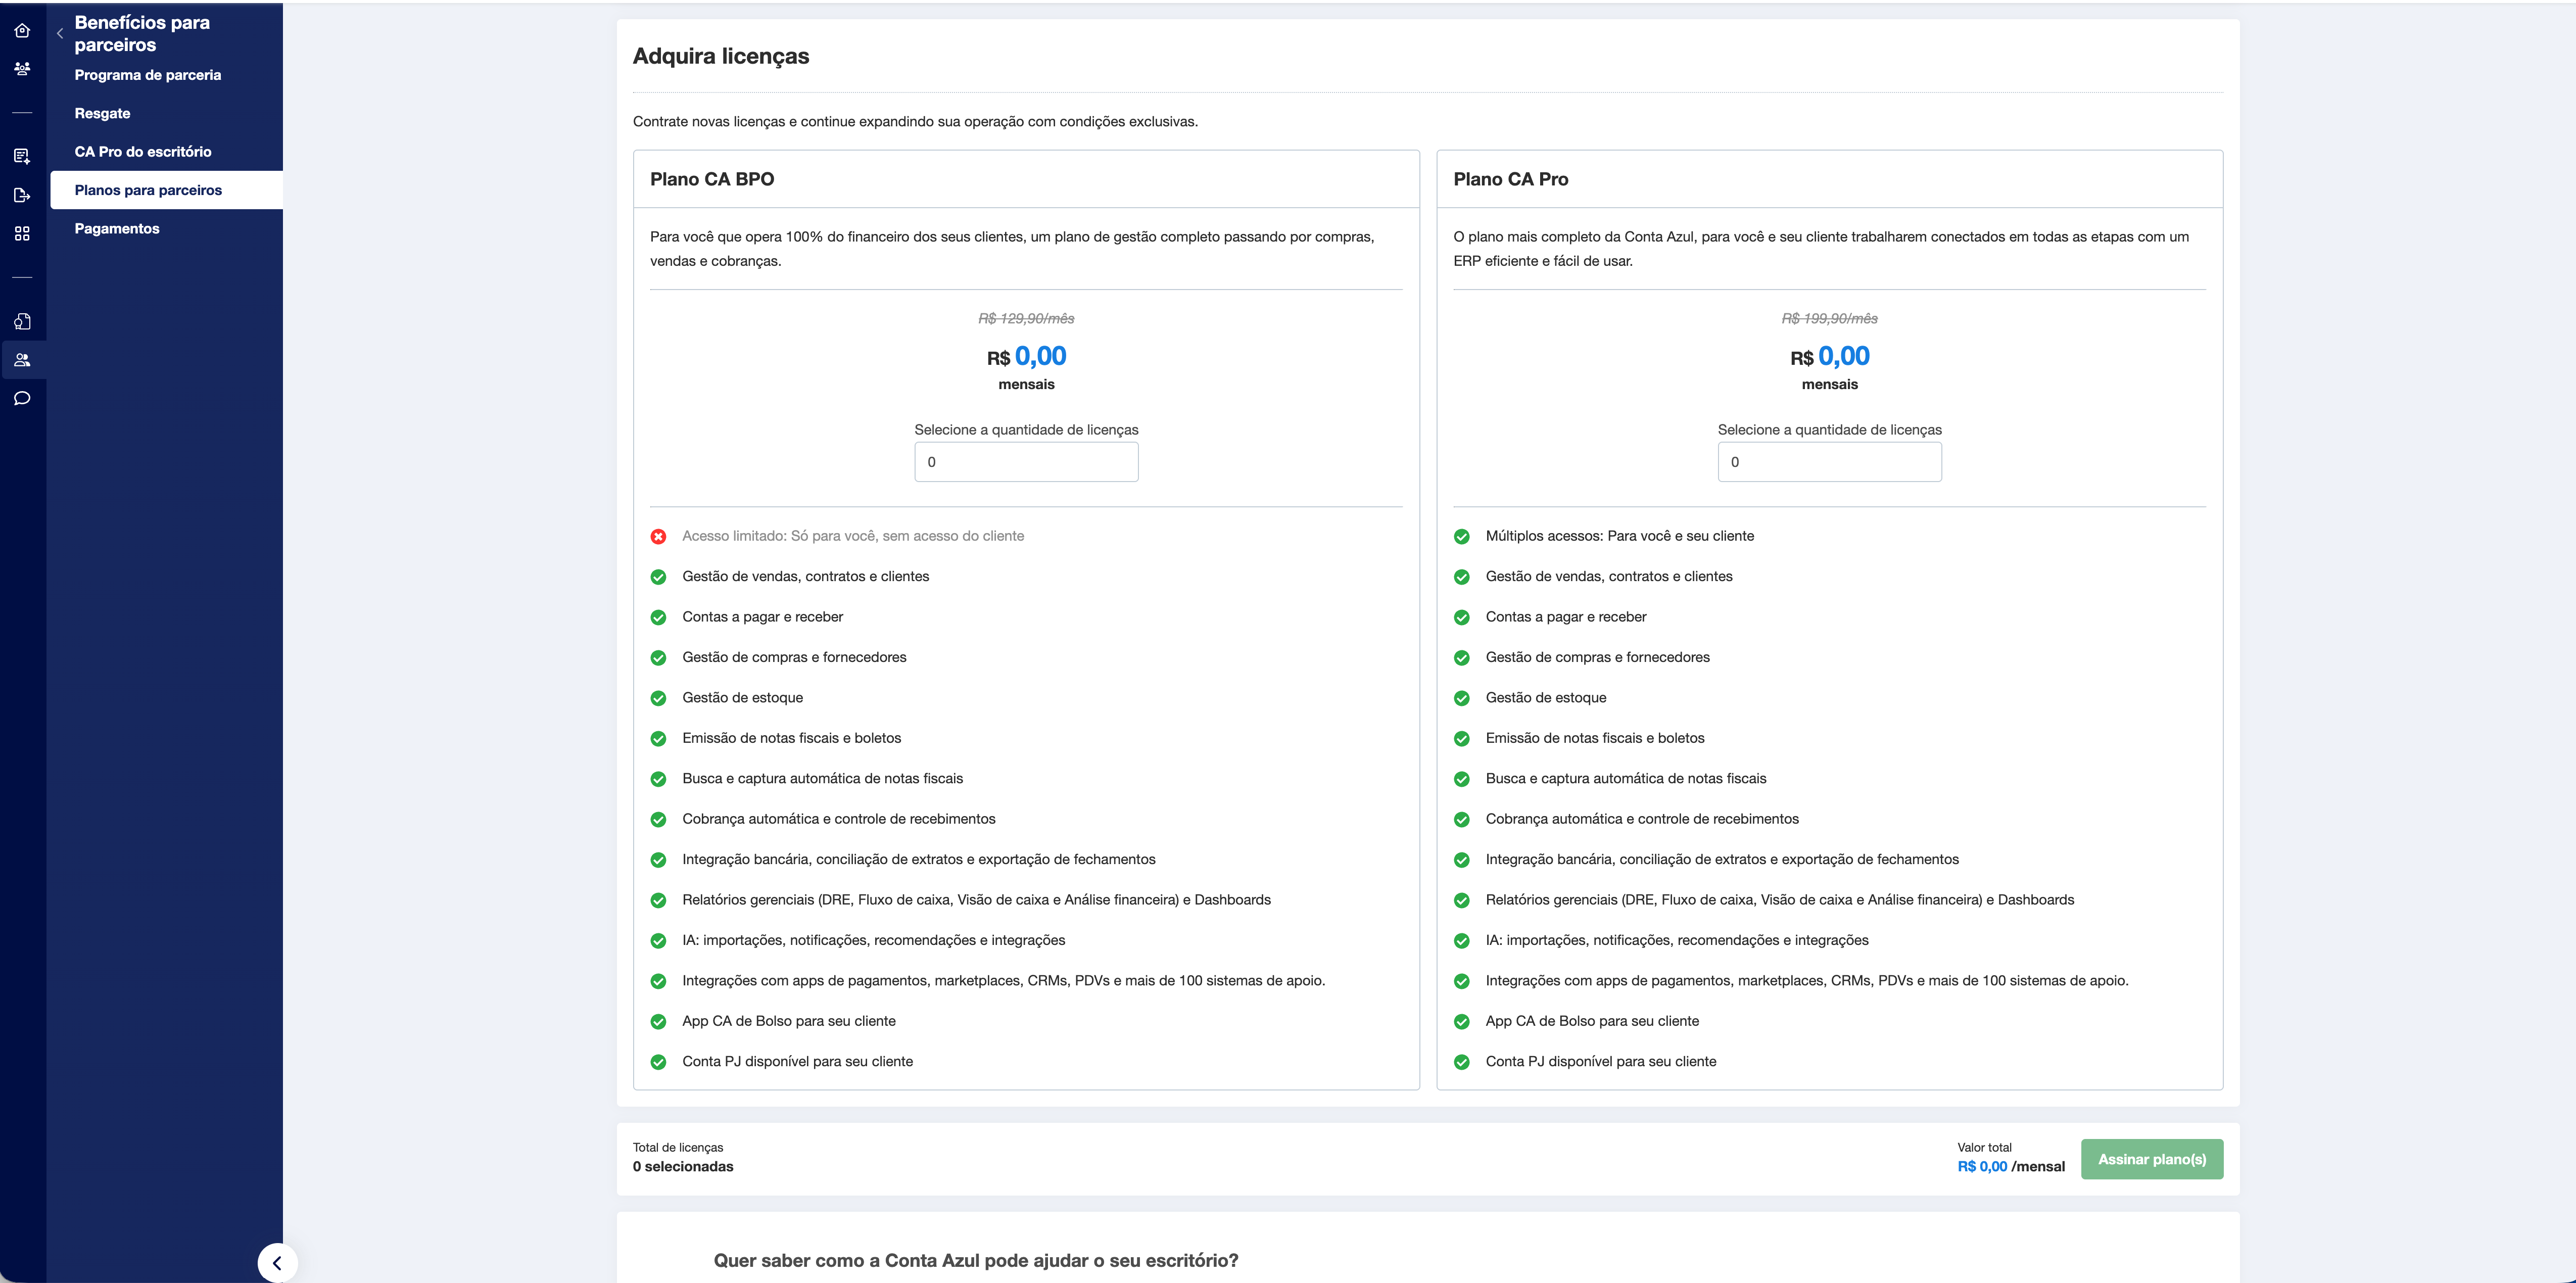Click the struck-through R$ 199,90/mês price
Image resolution: width=2576 pixels, height=1283 pixels.
(1829, 318)
